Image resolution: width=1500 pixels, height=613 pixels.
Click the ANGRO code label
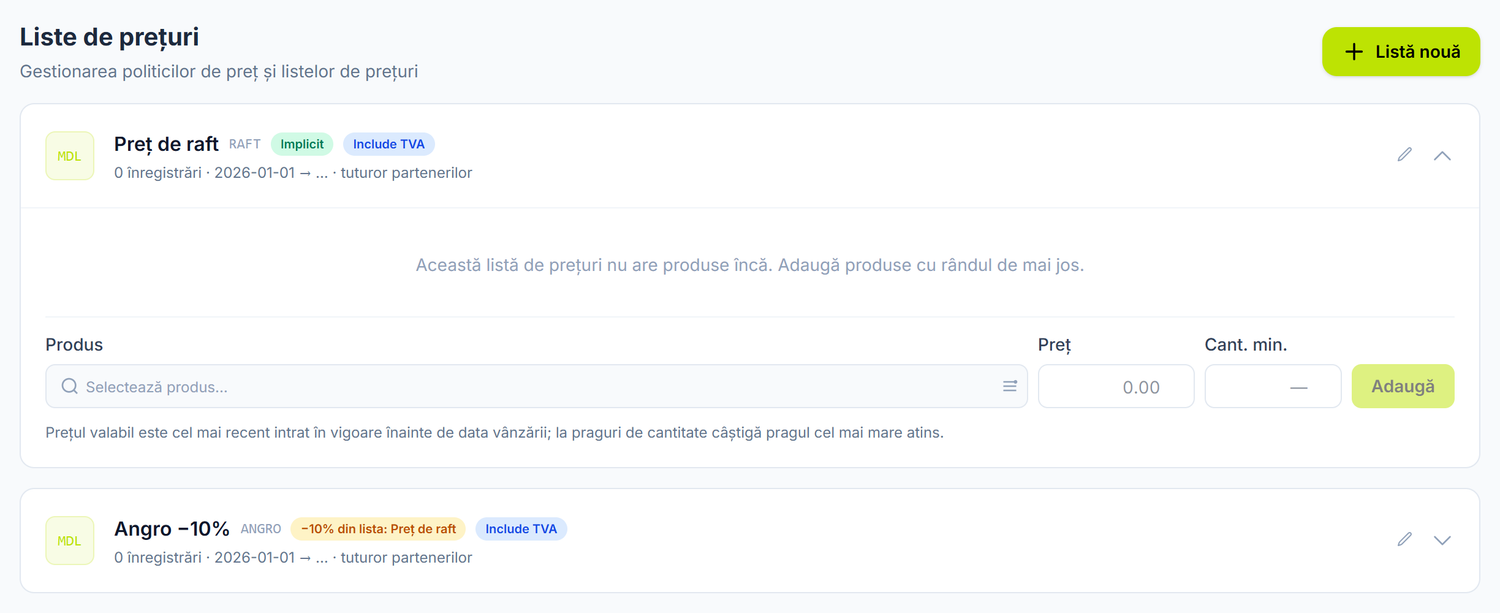point(261,530)
